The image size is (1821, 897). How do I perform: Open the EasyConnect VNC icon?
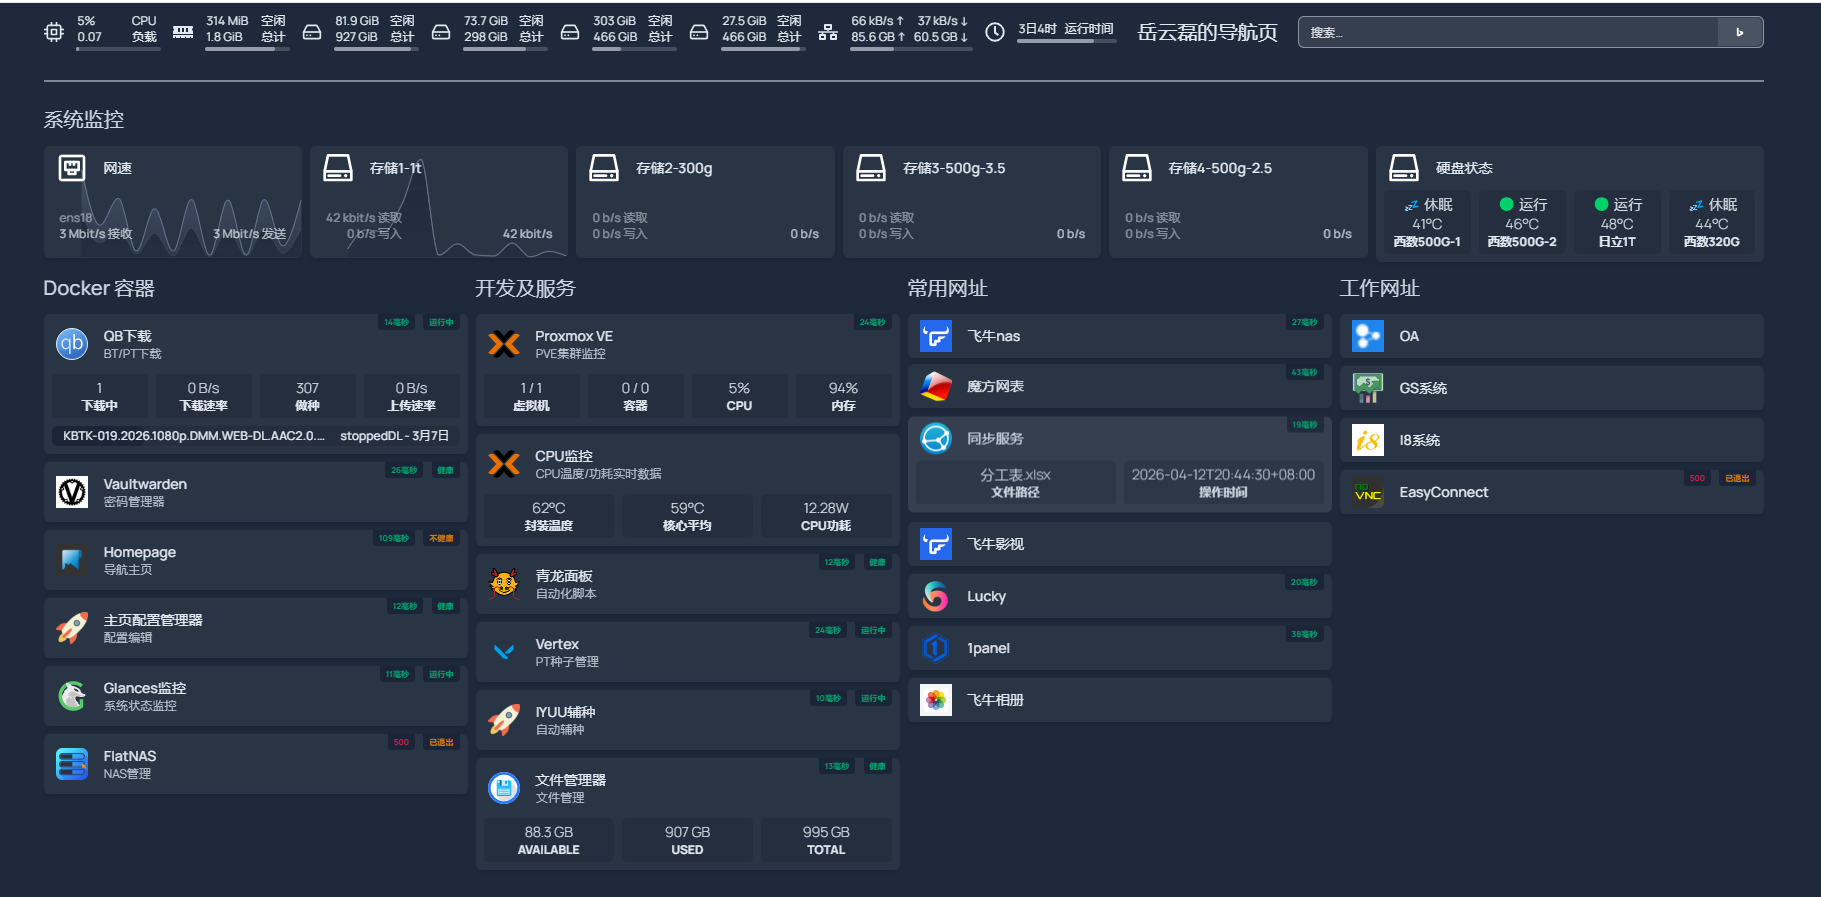[1368, 492]
